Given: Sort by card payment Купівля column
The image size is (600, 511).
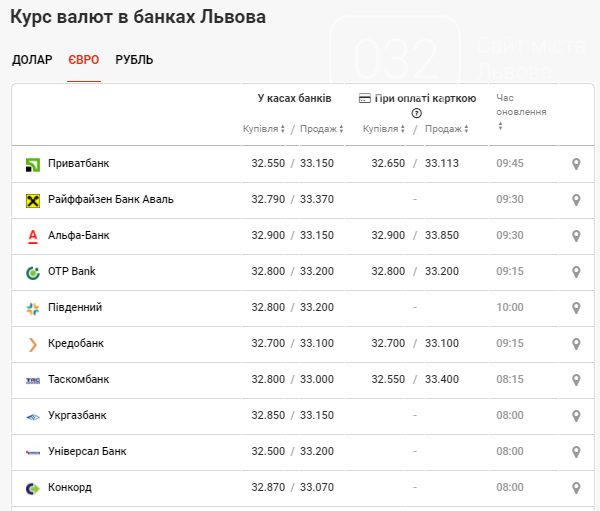Looking at the screenshot, I should [384, 129].
